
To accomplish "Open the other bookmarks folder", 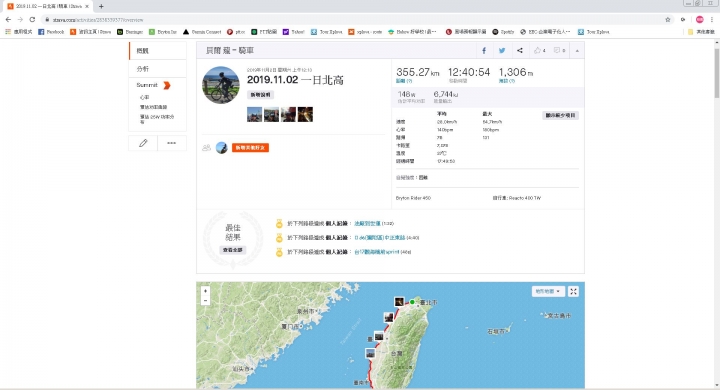I will (x=701, y=32).
